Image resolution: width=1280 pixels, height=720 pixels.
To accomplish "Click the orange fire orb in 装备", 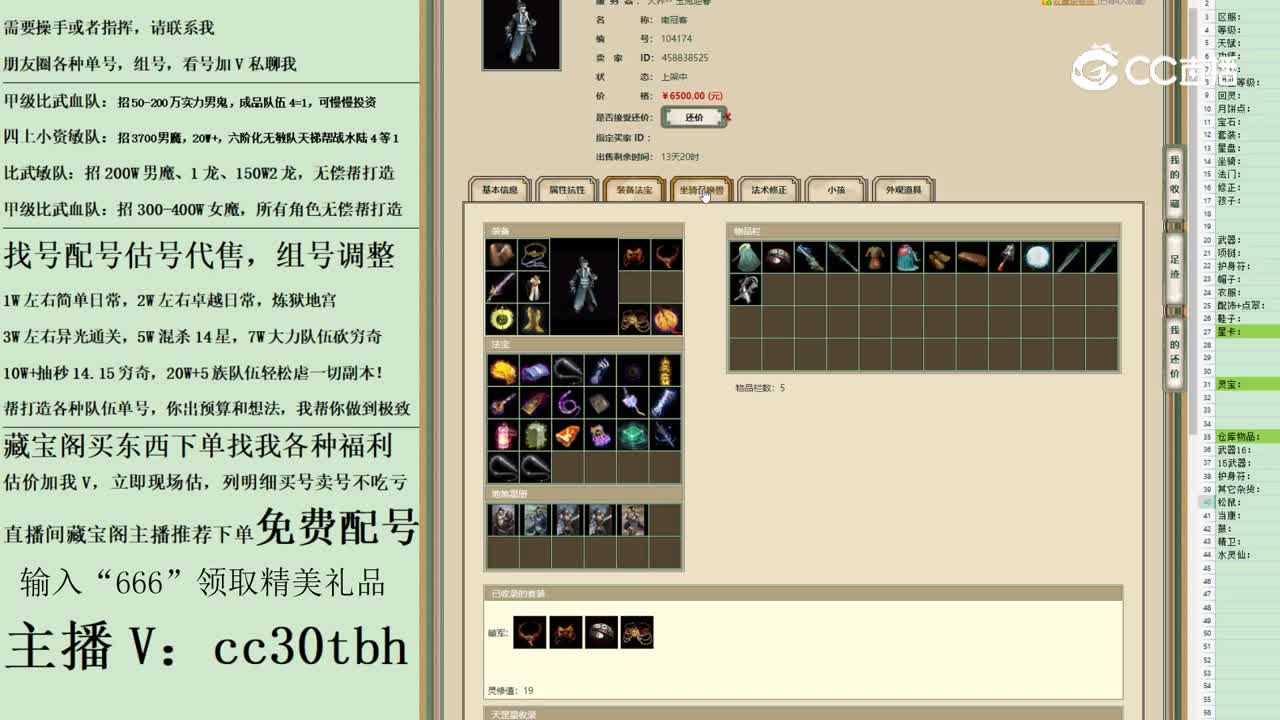I will point(666,320).
